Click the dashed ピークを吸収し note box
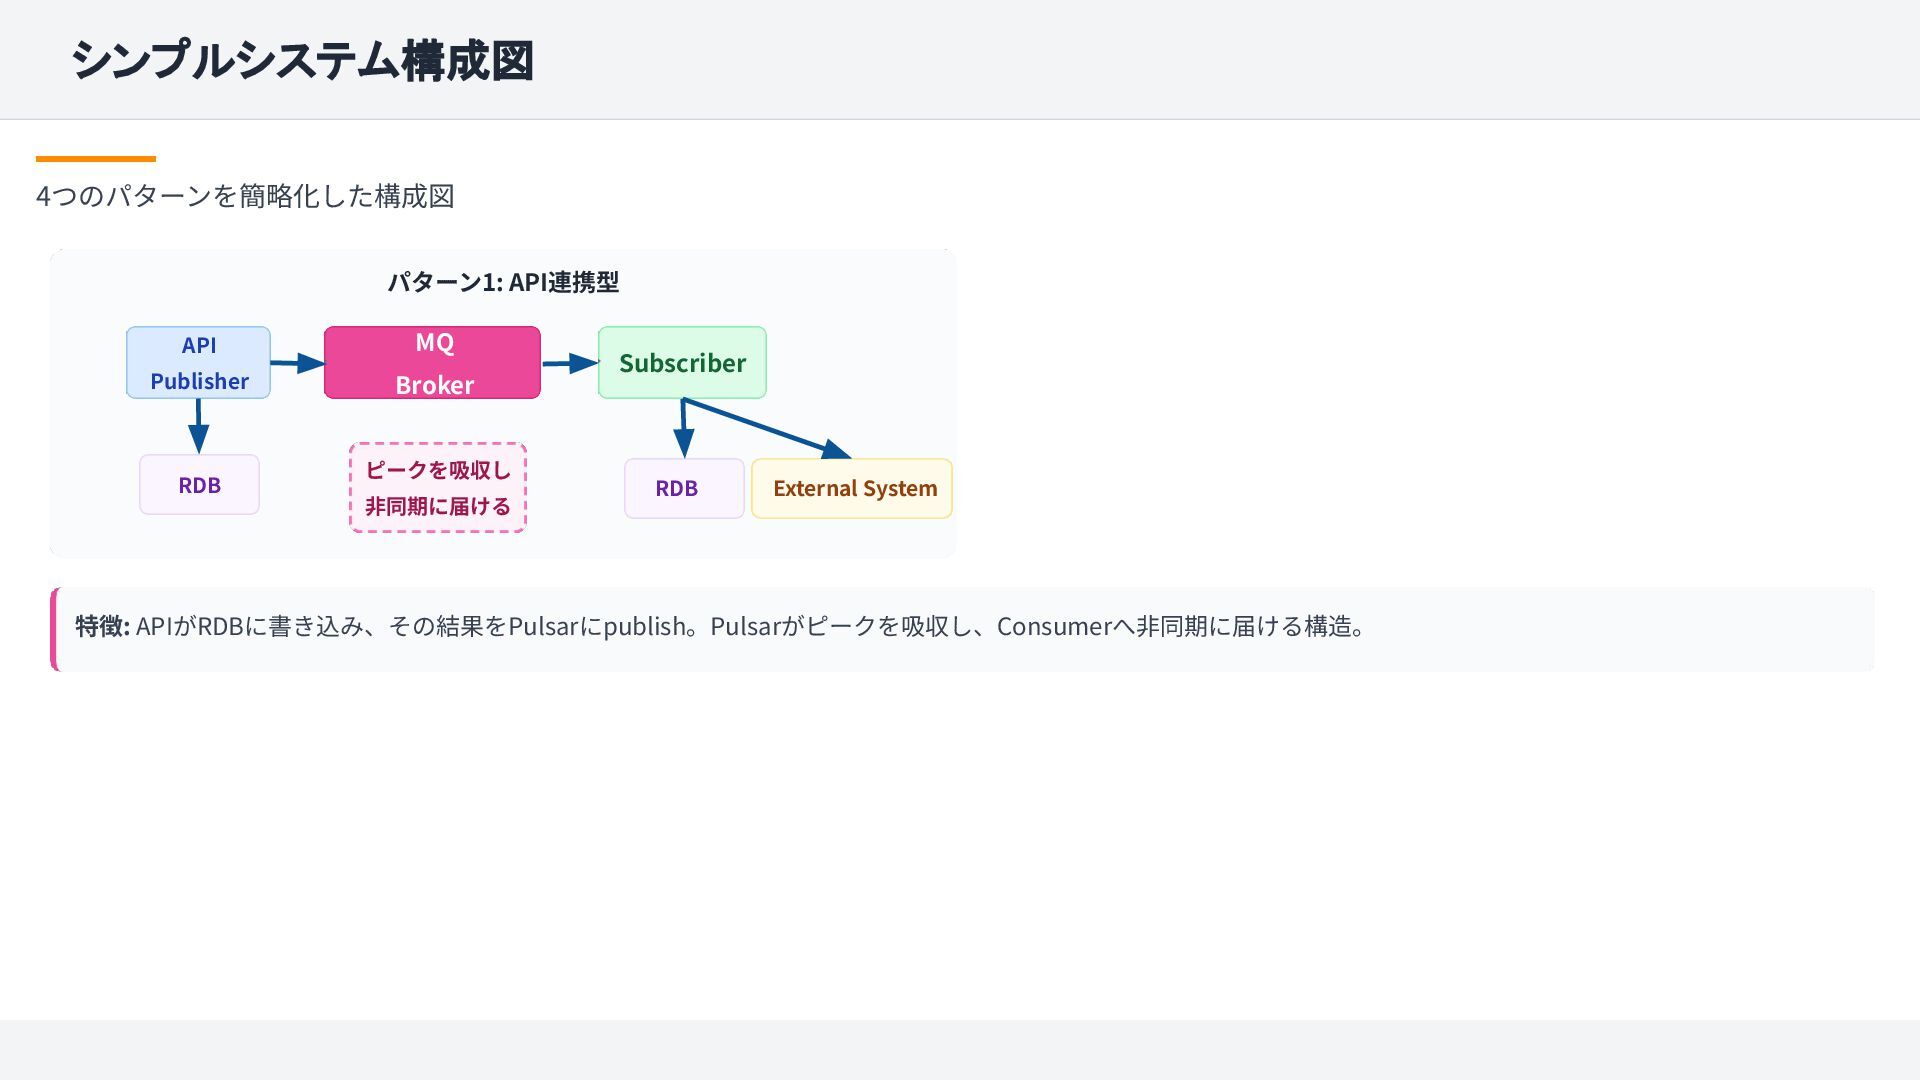This screenshot has width=1920, height=1080. point(438,488)
